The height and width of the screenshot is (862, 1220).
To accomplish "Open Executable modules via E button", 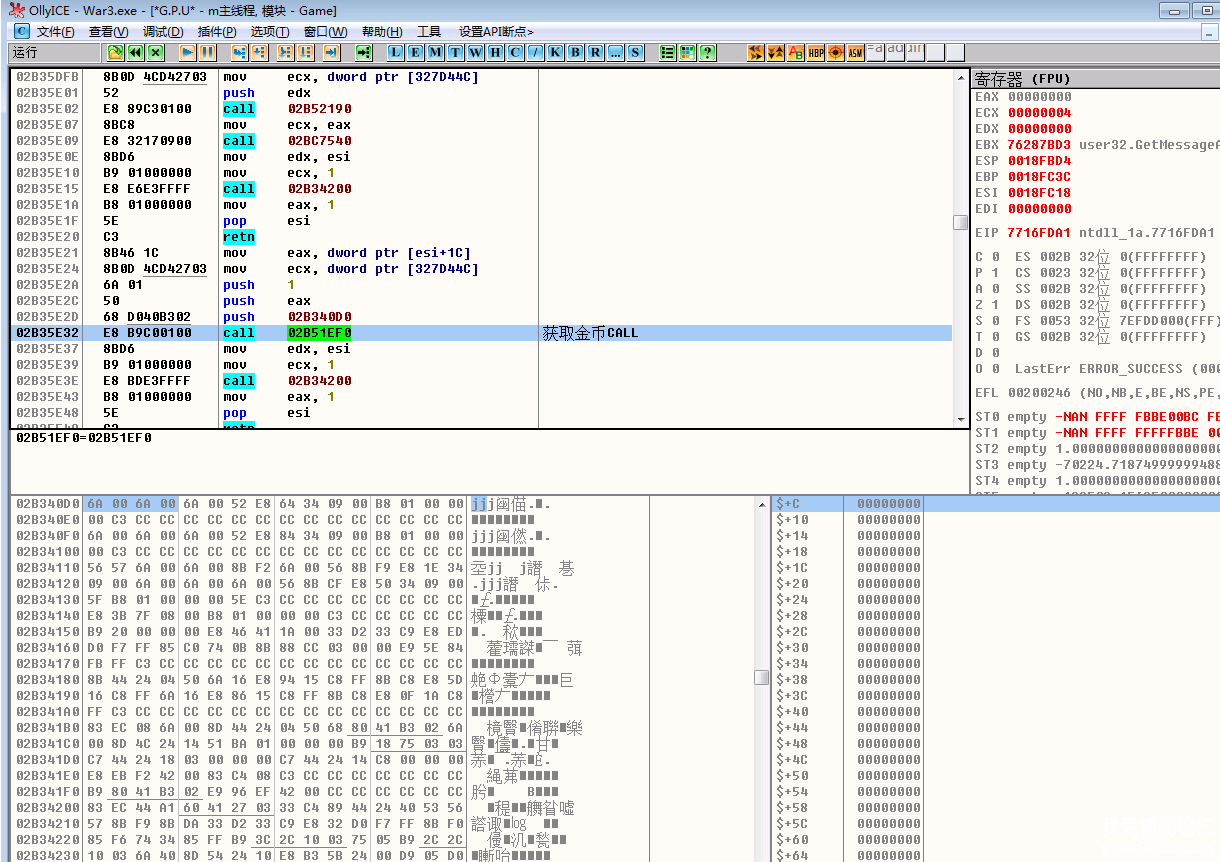I will pos(416,52).
